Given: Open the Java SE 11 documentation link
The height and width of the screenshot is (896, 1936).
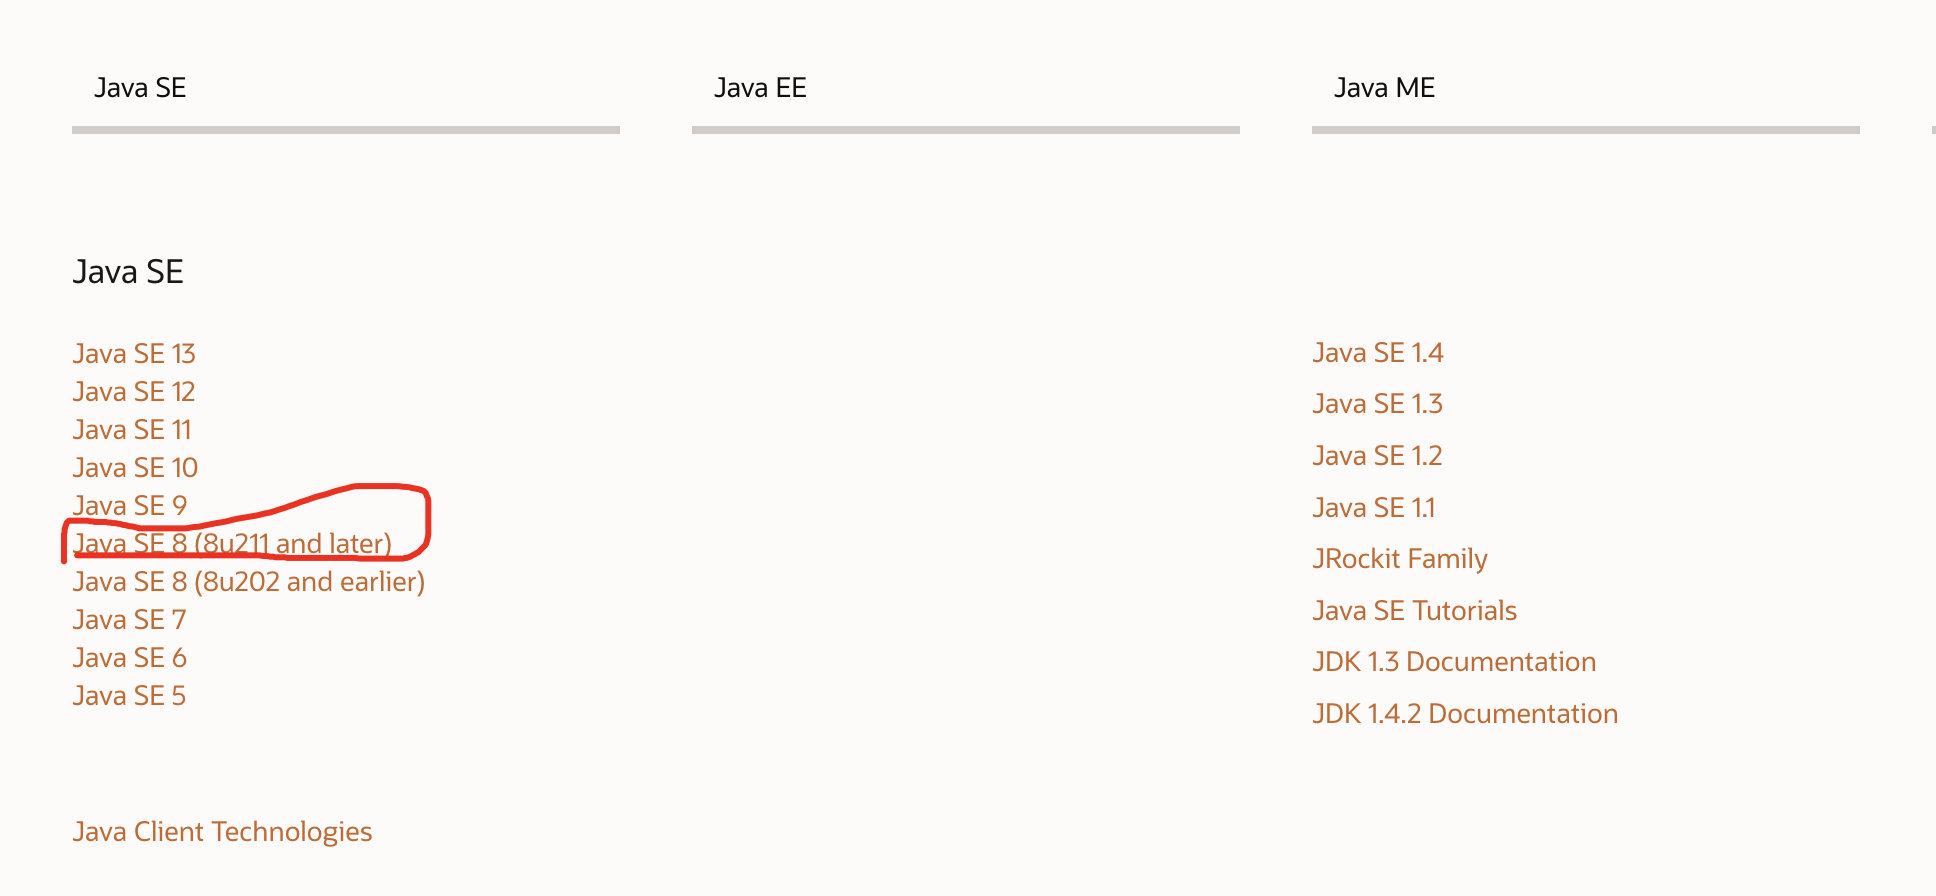Looking at the screenshot, I should point(132,430).
